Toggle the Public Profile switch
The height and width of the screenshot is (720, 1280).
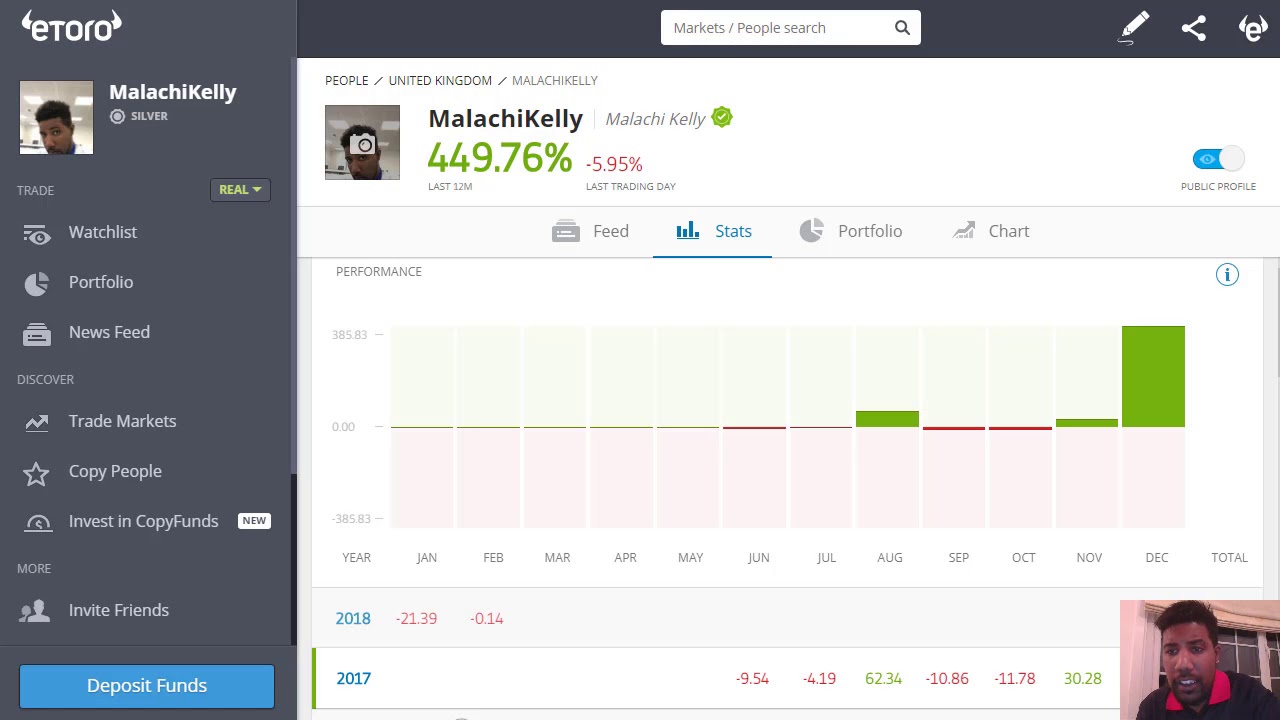[1218, 159]
